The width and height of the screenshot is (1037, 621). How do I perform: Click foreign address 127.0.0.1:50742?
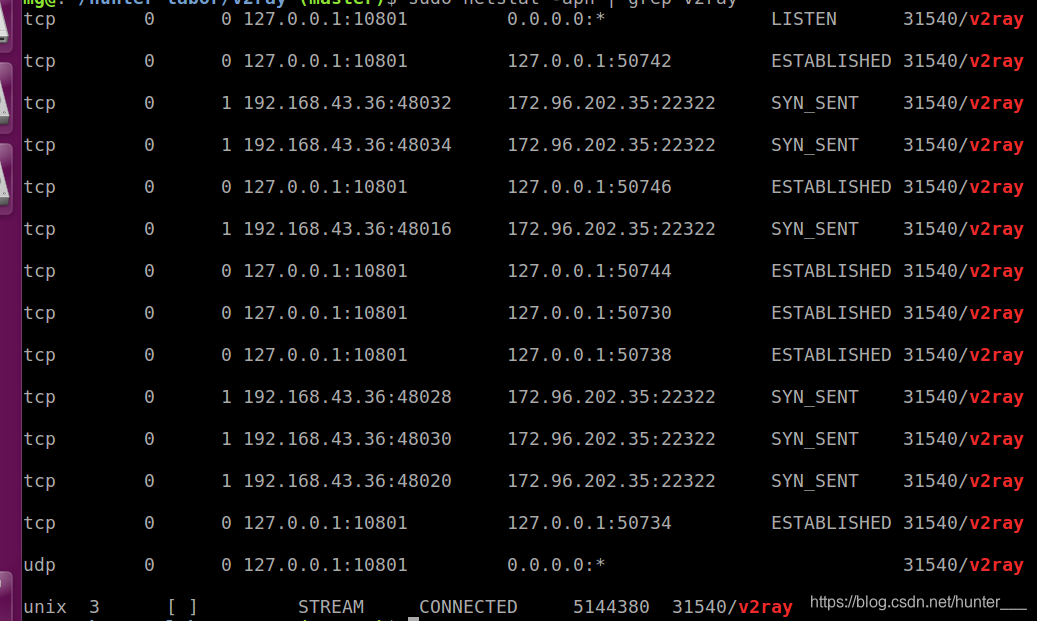pos(589,61)
